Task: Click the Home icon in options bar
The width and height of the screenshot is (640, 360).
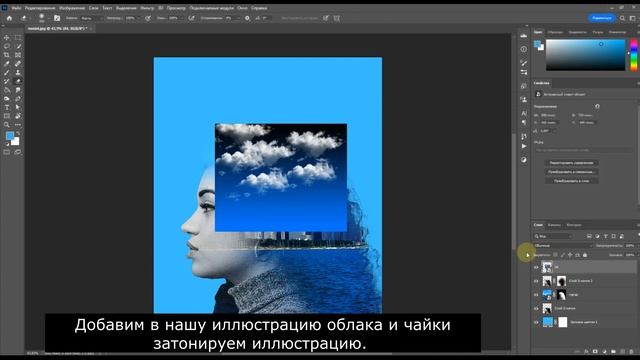Action: [x=9, y=18]
